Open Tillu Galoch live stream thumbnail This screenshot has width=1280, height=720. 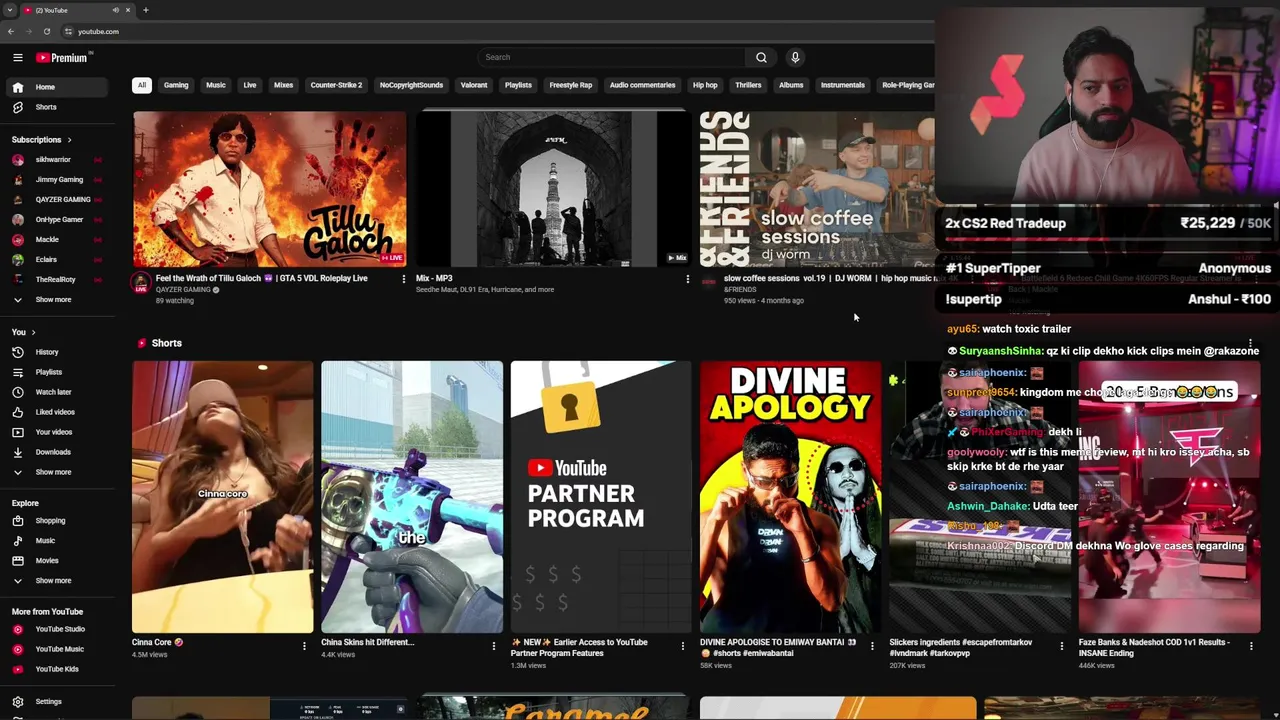270,189
